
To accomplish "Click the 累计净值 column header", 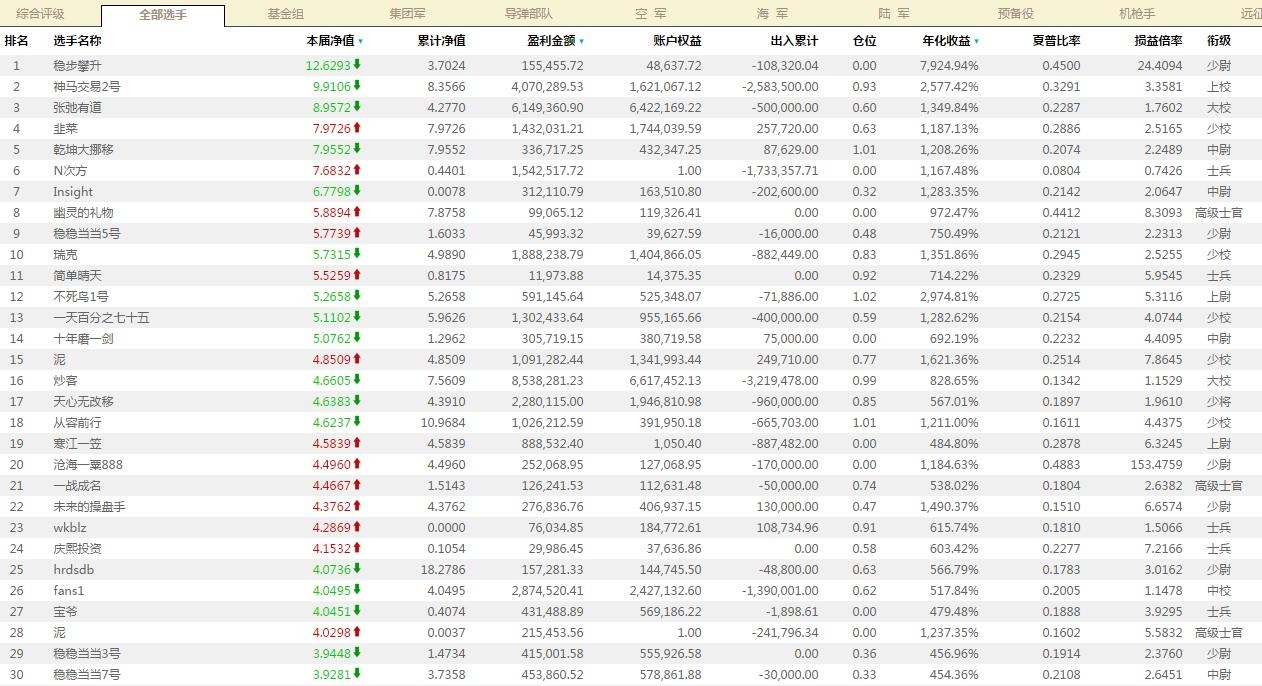I will click(441, 41).
